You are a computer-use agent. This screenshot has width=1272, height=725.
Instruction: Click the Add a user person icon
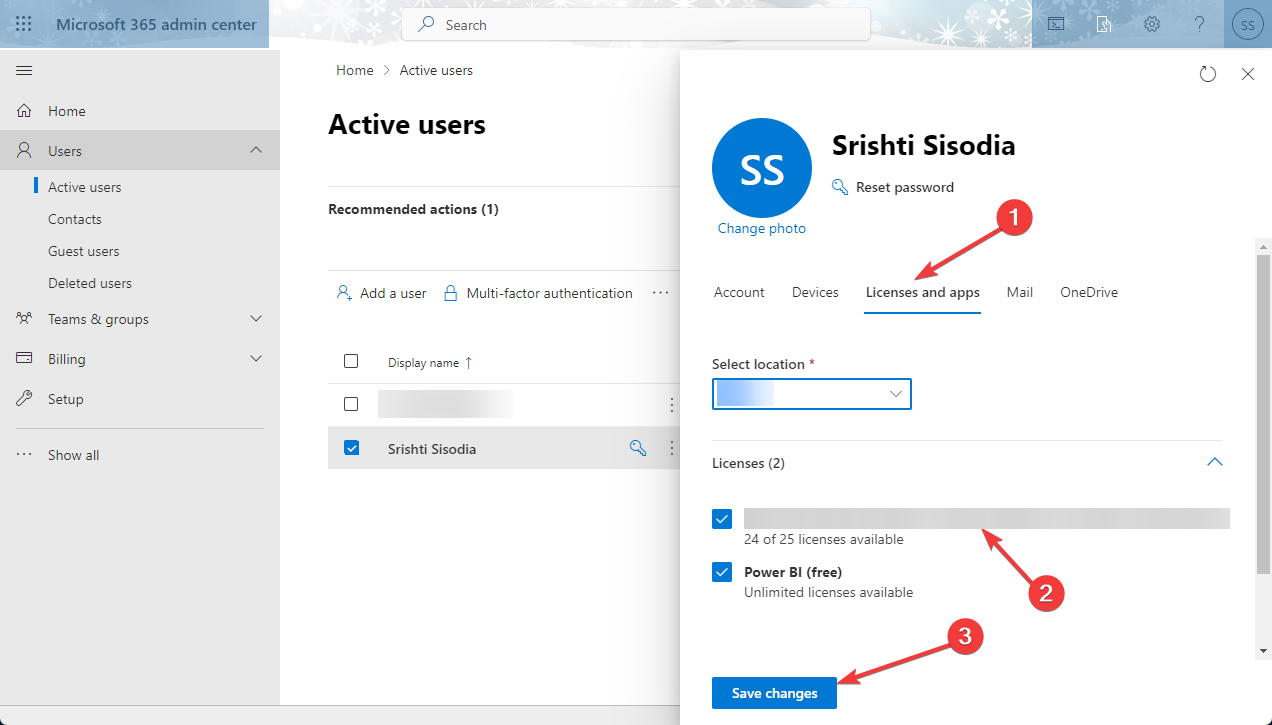[344, 293]
